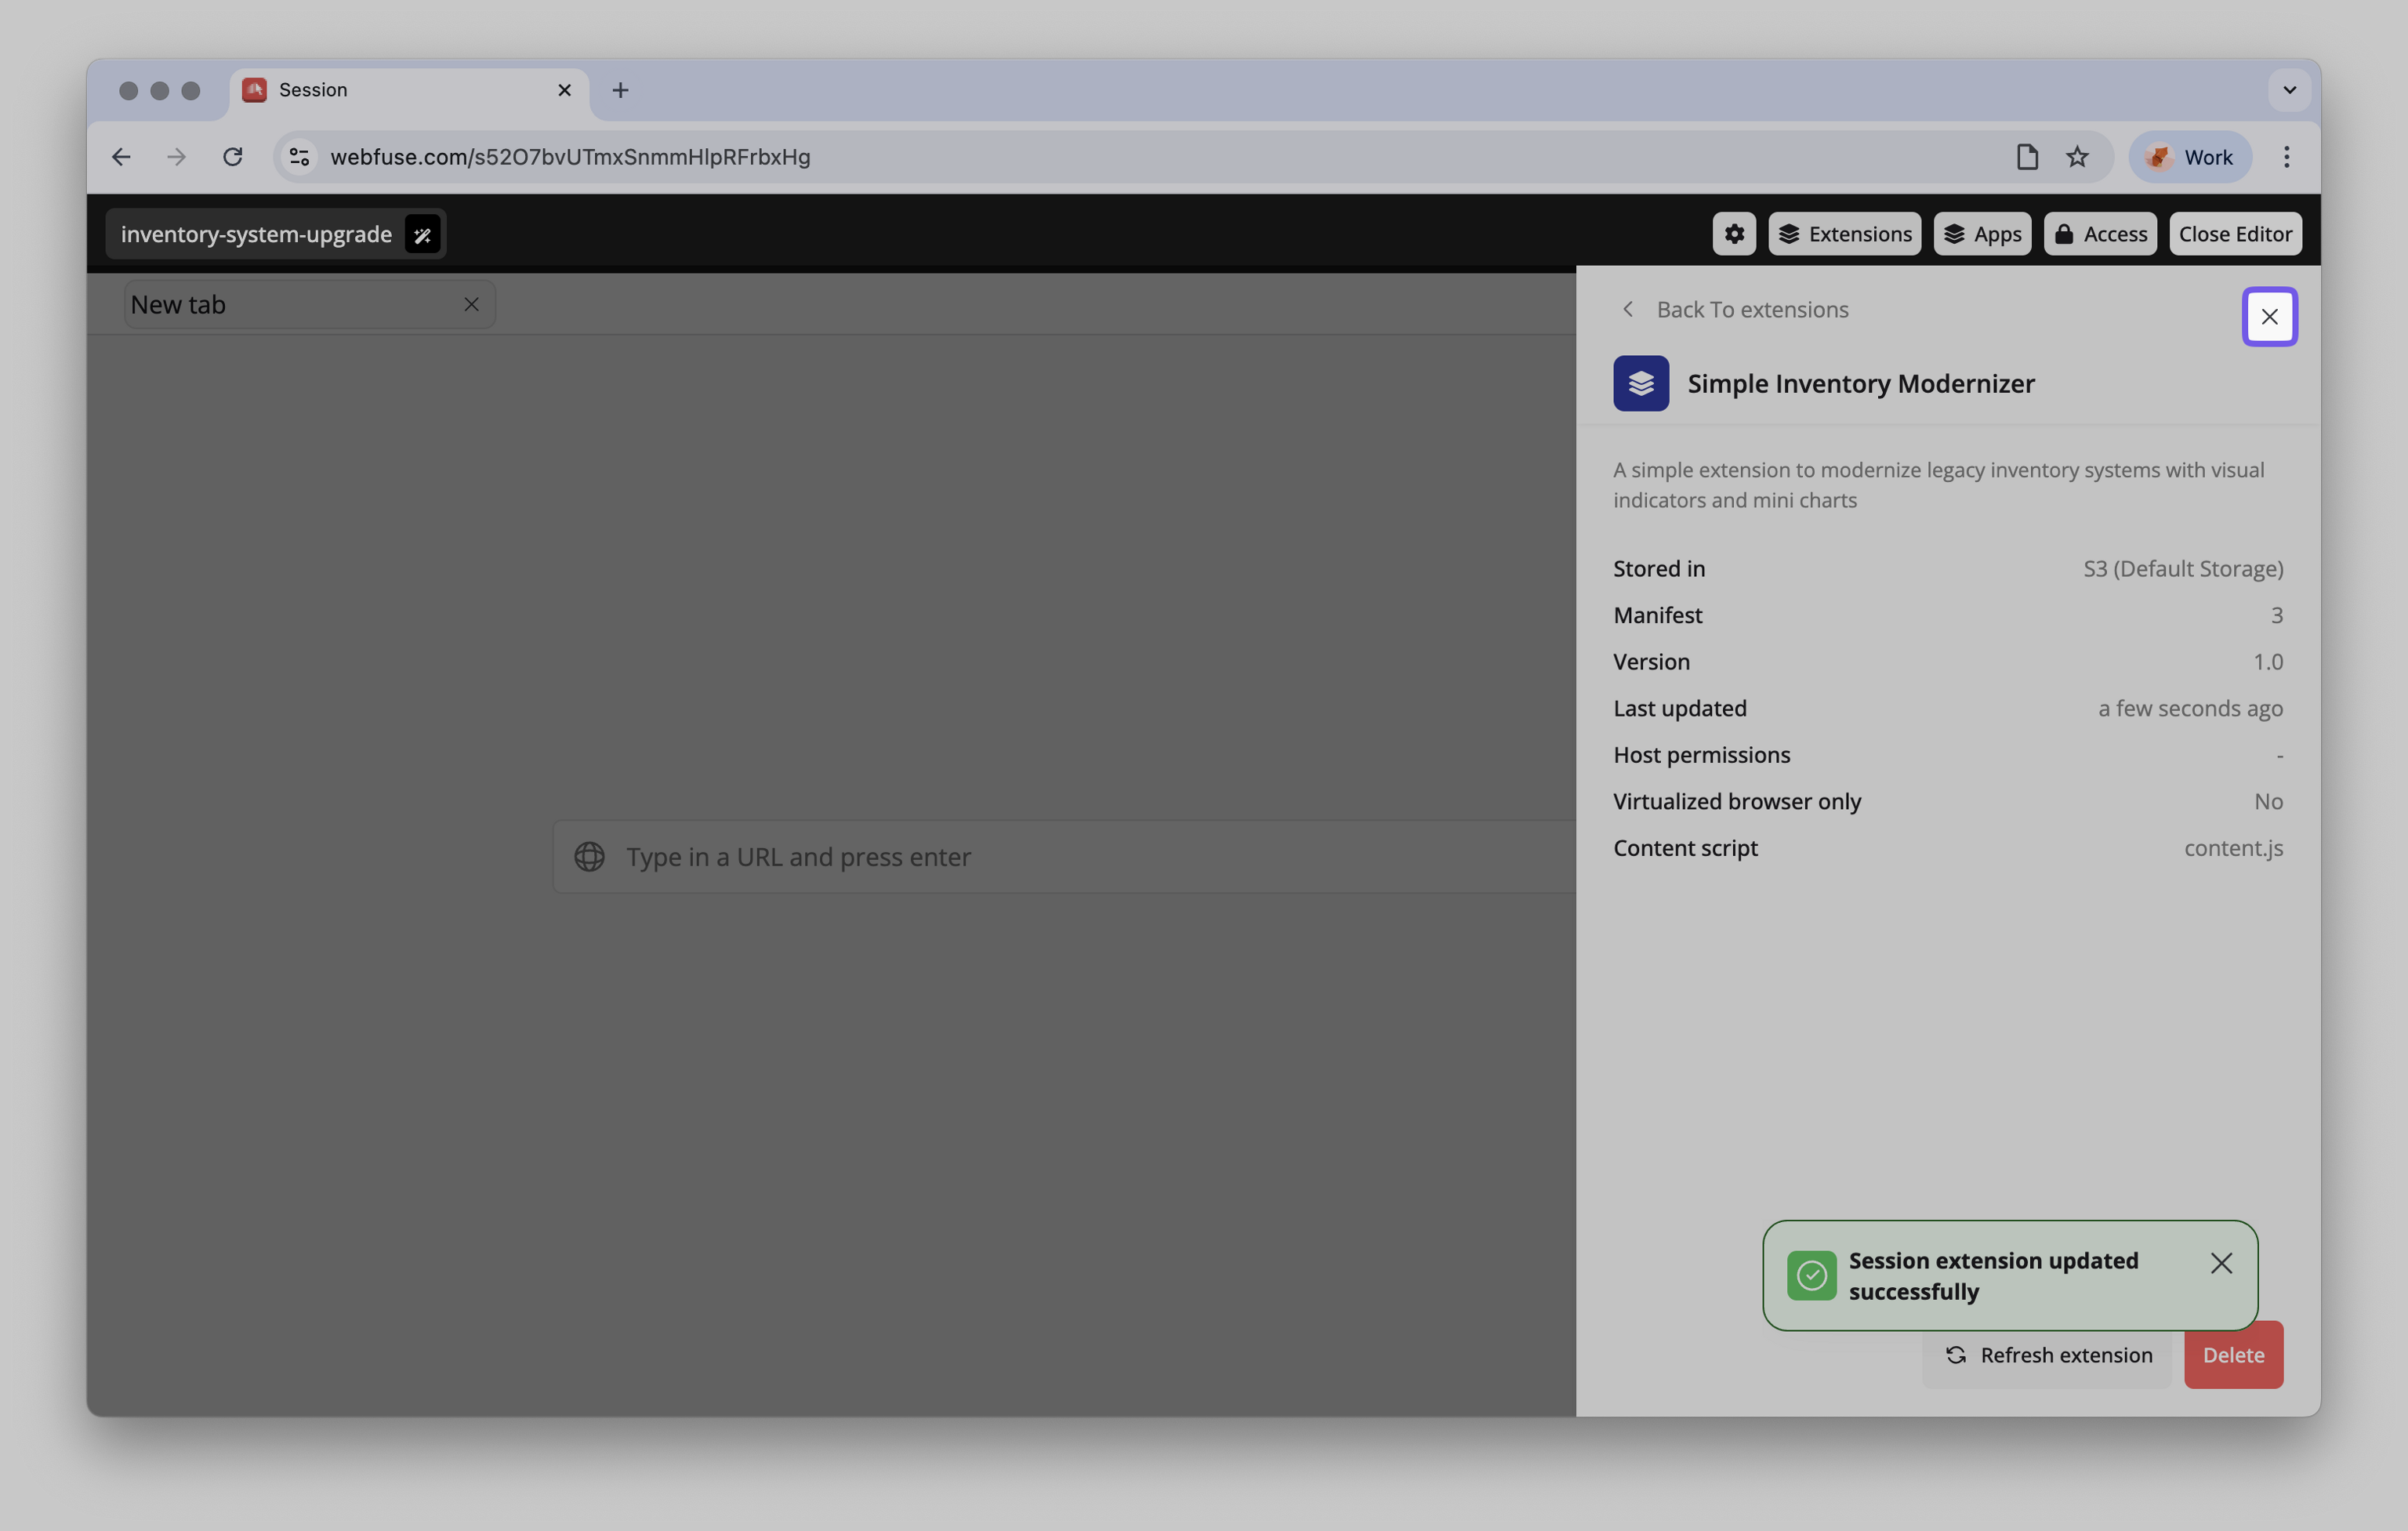Open the browser tab list chevron
Viewport: 2408px width, 1531px height.
pyautogui.click(x=2288, y=89)
